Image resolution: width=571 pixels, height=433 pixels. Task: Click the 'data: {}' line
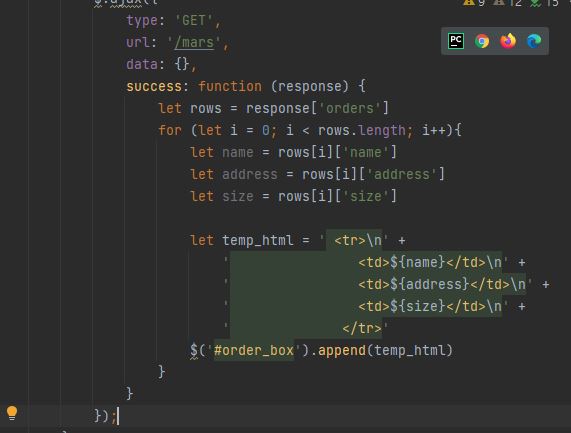tap(161, 64)
